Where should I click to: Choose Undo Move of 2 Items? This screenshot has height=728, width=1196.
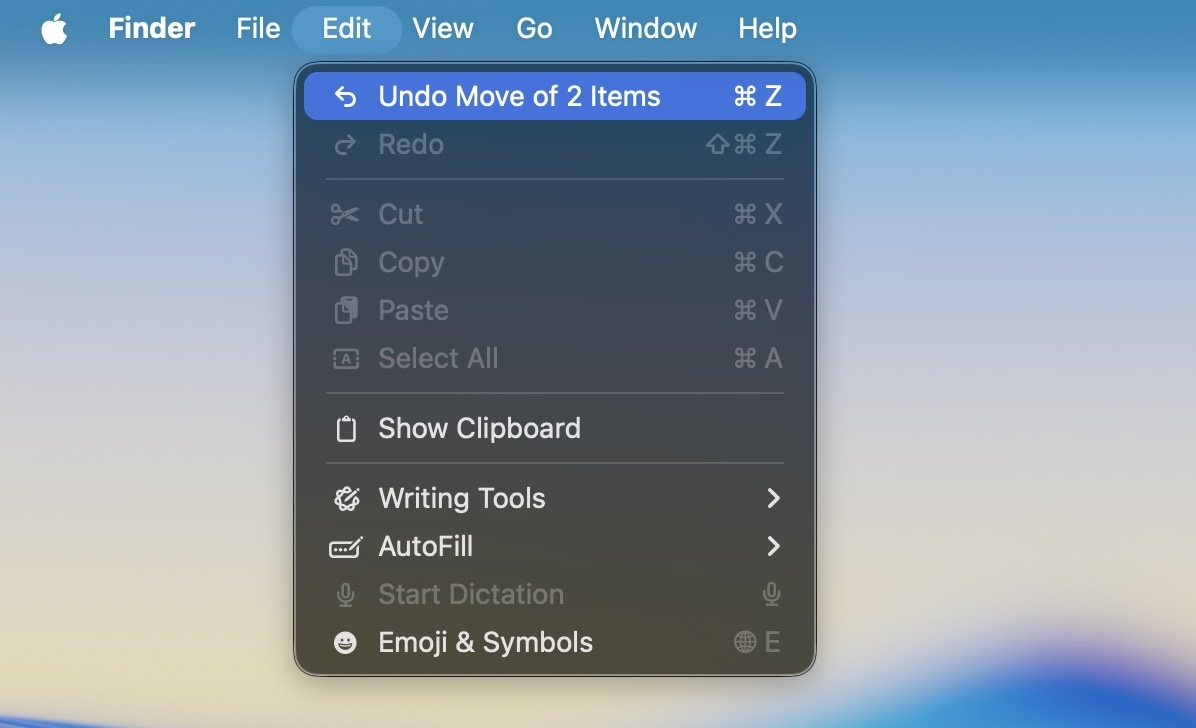point(519,96)
